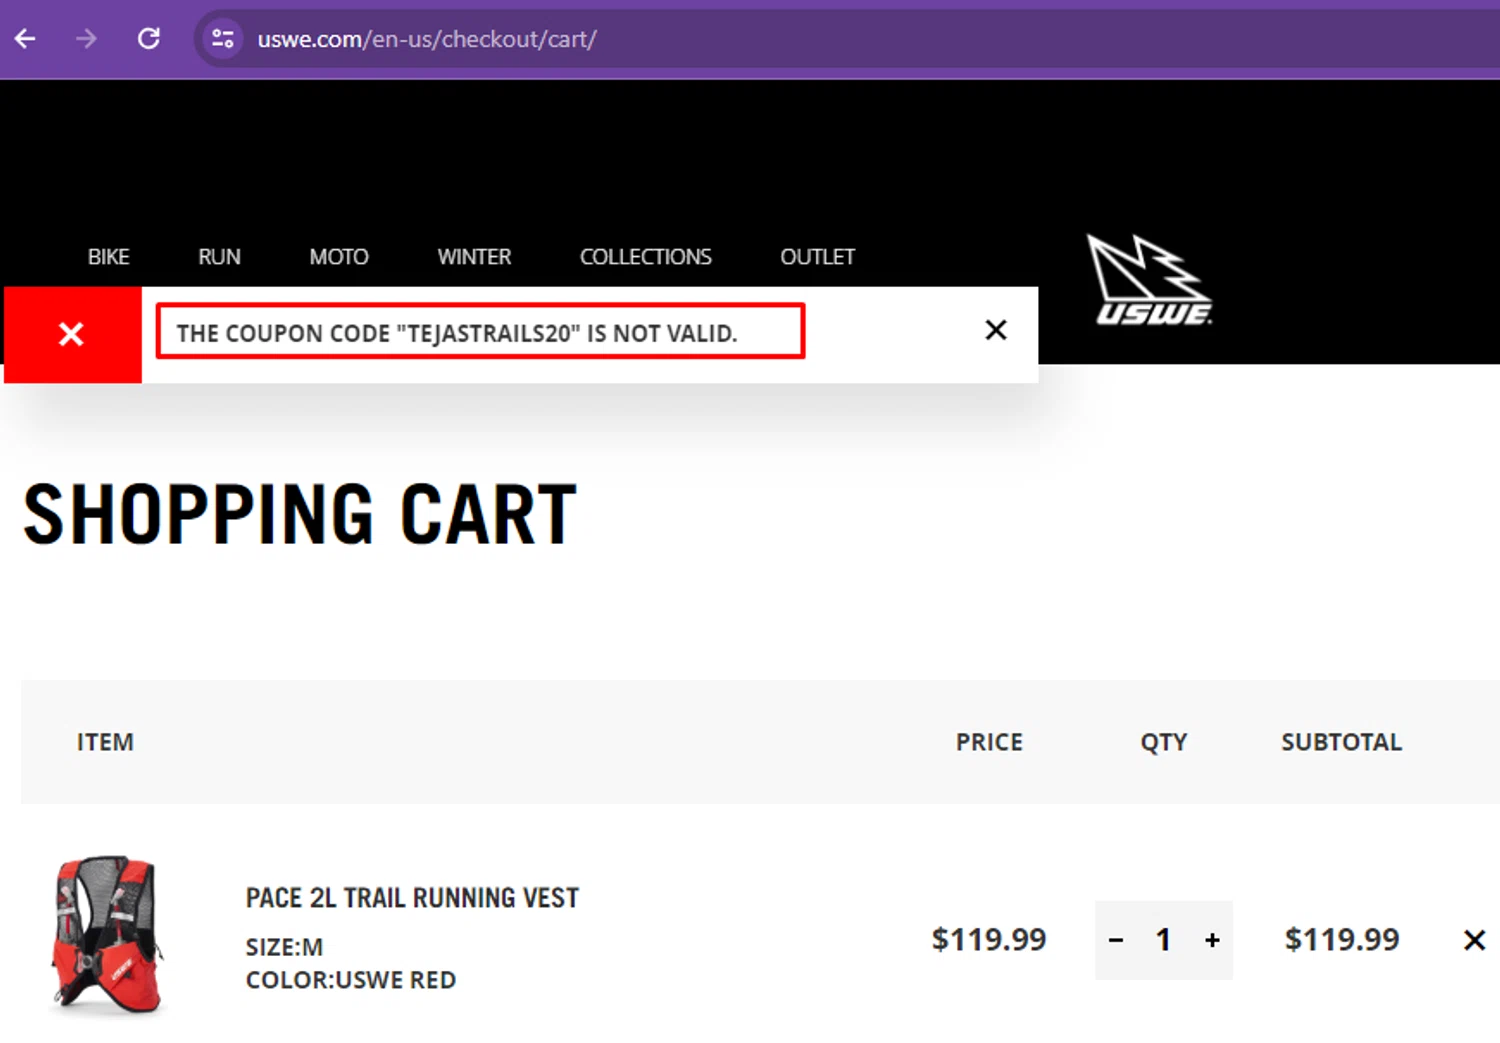Open the BIKE menu
1500x1043 pixels.
pyautogui.click(x=108, y=257)
